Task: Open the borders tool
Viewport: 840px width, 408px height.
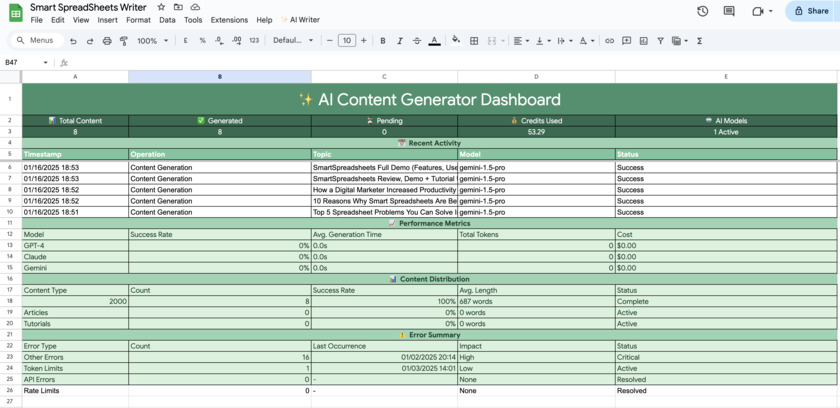Action: tap(474, 41)
